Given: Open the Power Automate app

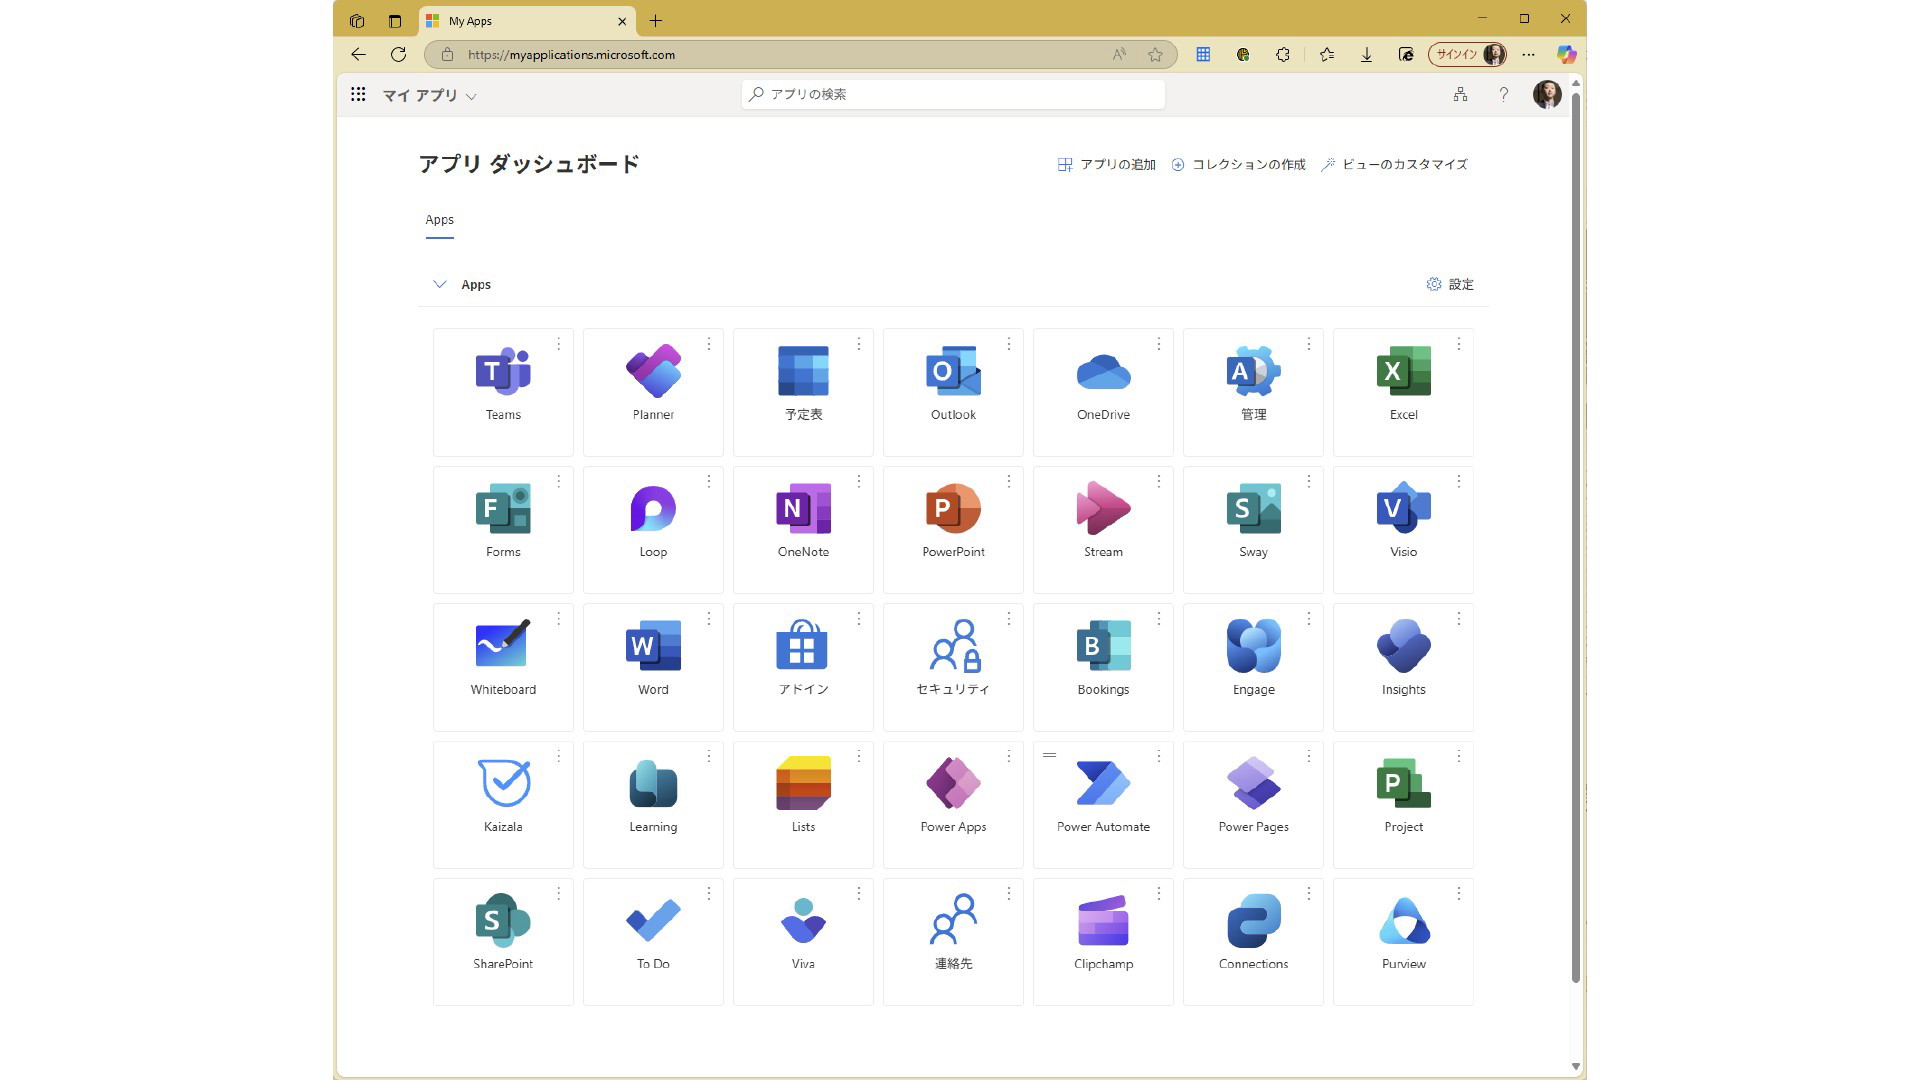Looking at the screenshot, I should (1103, 805).
